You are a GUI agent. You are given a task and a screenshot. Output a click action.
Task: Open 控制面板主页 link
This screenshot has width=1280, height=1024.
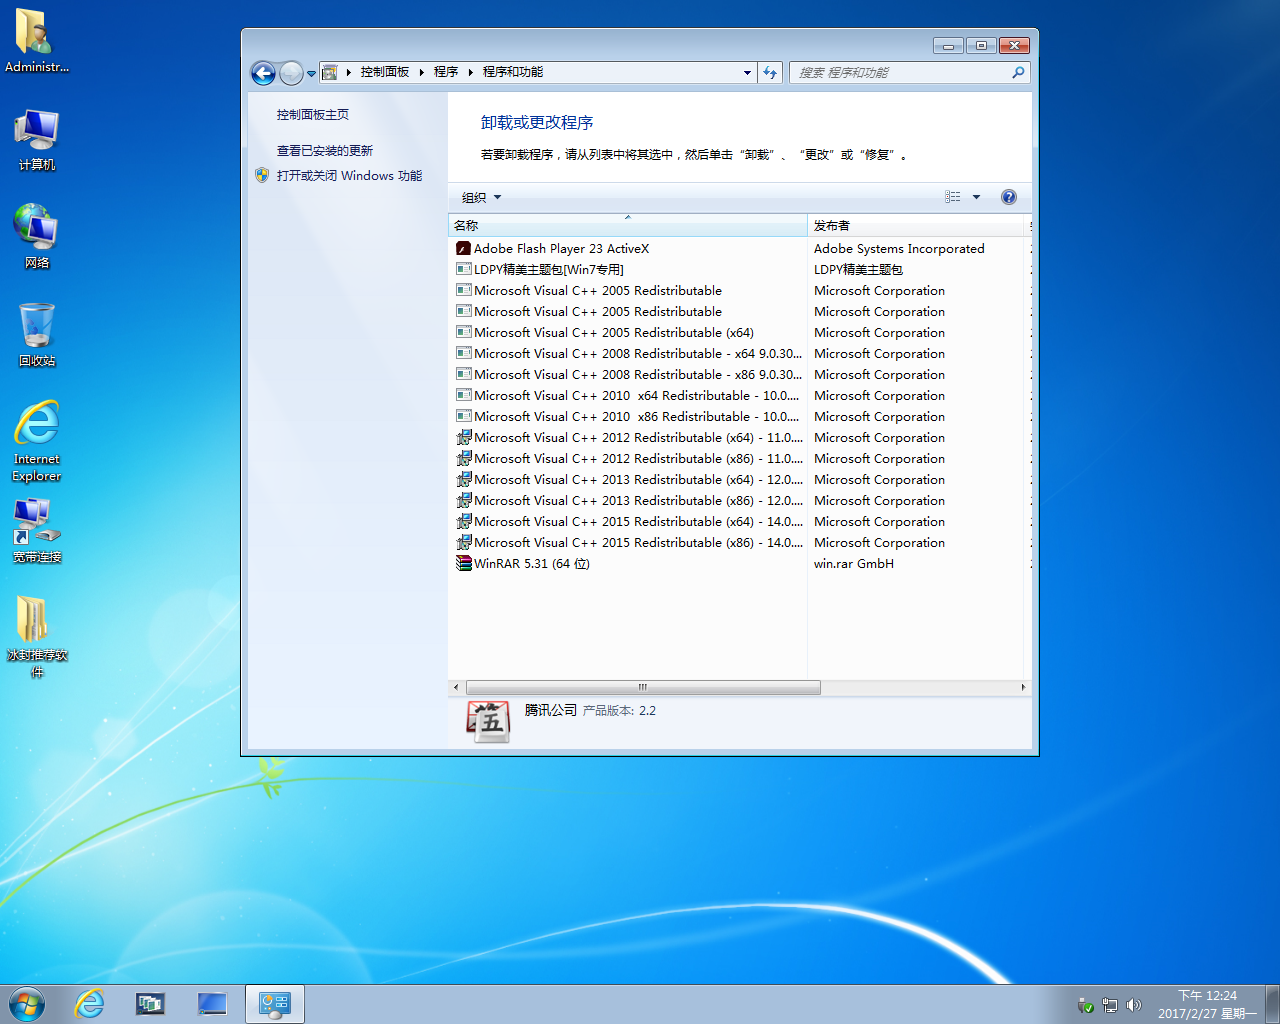(x=313, y=115)
